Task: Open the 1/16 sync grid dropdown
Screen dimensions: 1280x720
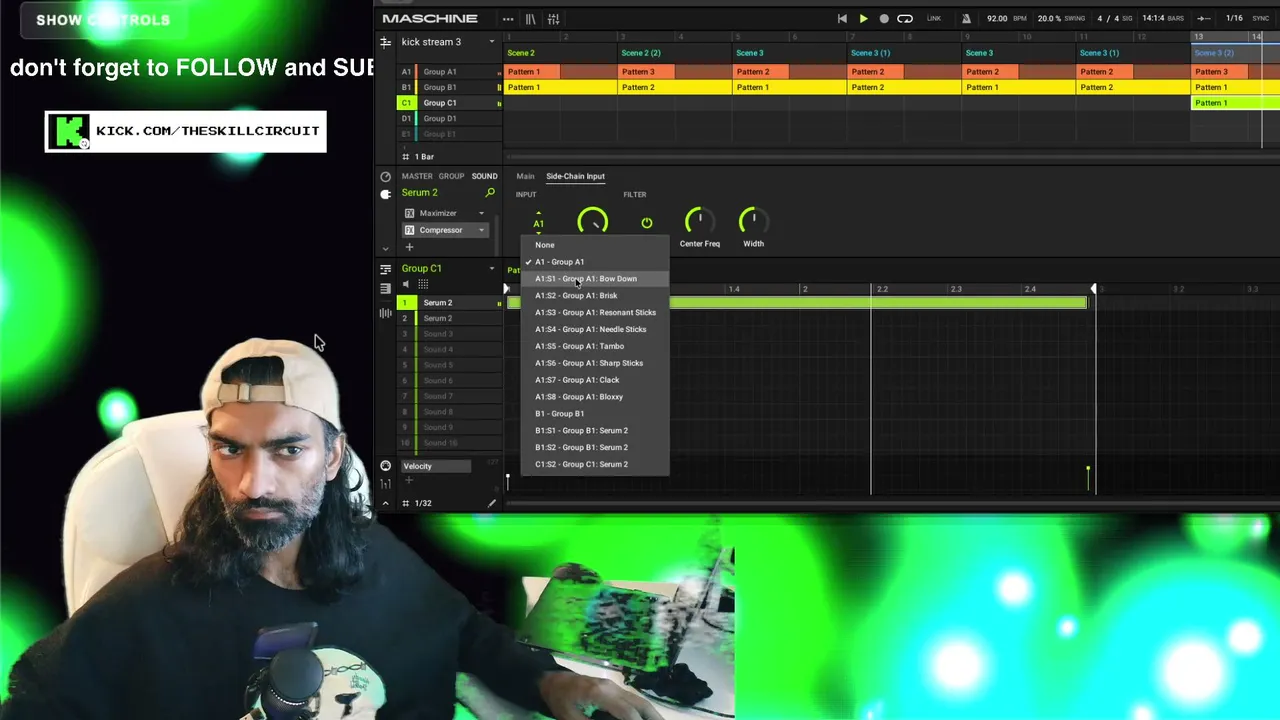Action: 1234,18
